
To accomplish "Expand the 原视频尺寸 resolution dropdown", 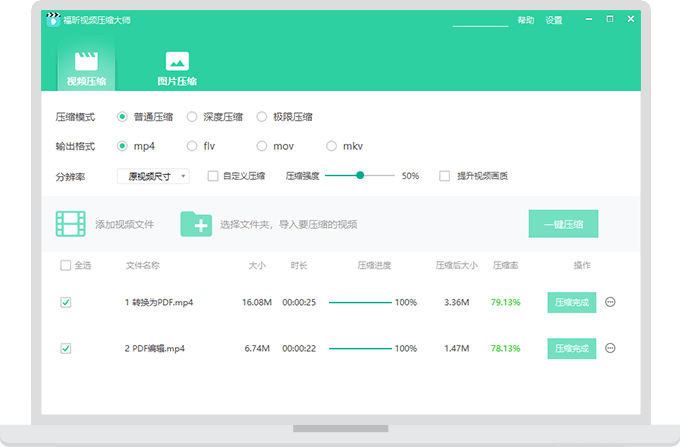I will tap(153, 176).
